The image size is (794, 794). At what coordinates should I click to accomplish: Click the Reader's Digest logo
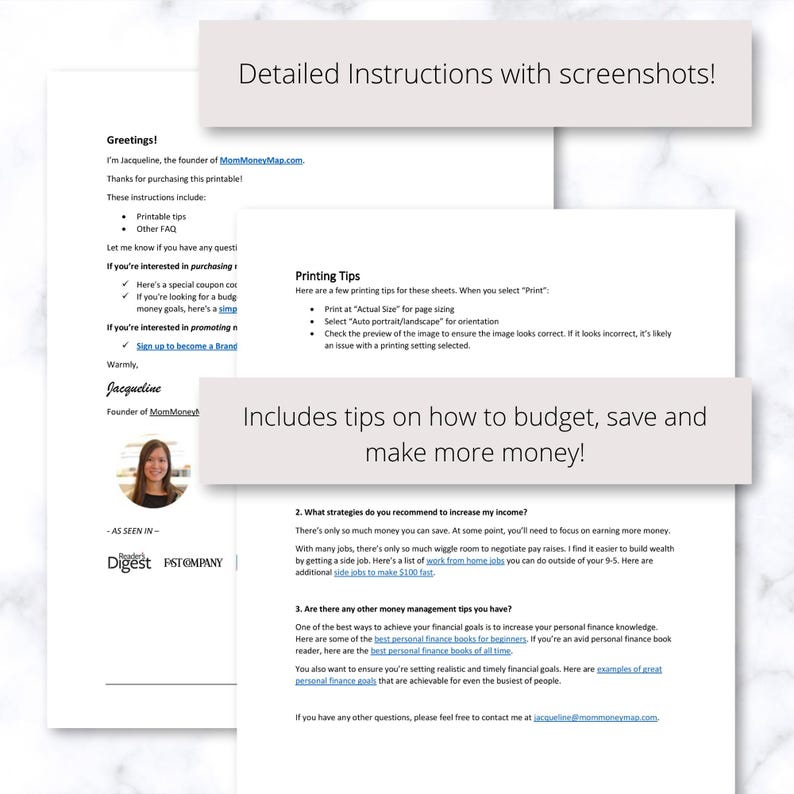click(x=129, y=562)
